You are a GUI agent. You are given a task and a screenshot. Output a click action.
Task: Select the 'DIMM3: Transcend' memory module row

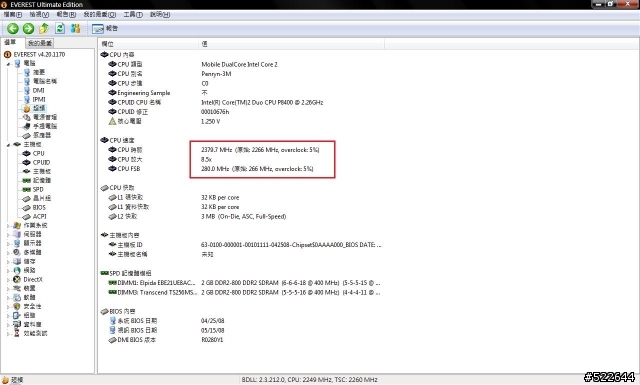(245, 292)
